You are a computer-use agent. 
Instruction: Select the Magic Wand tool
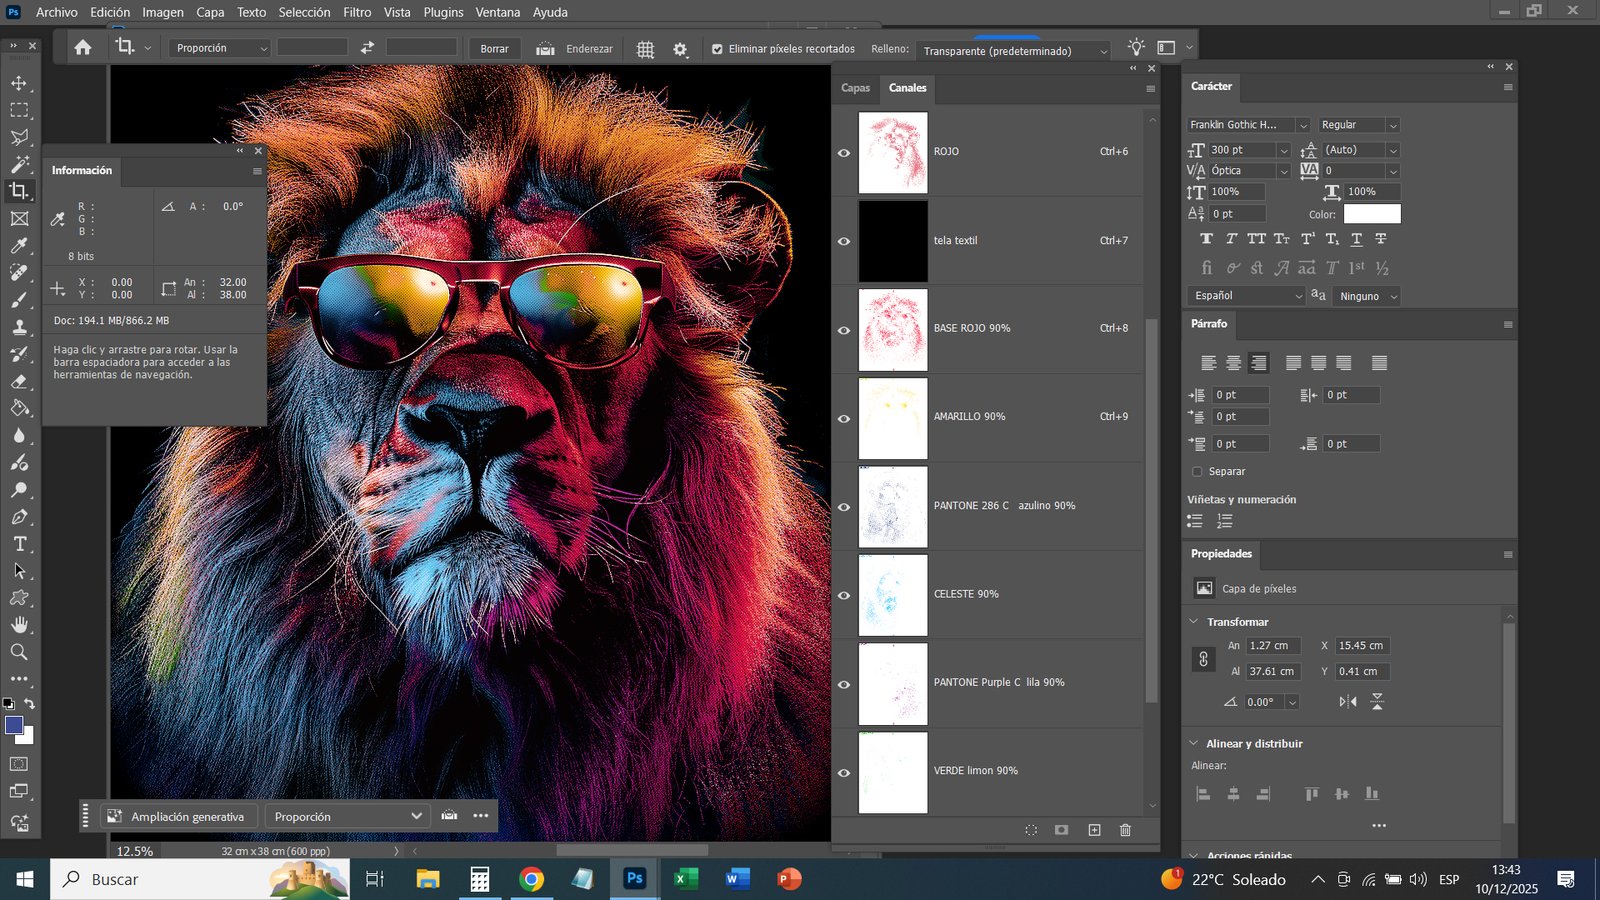tap(19, 164)
